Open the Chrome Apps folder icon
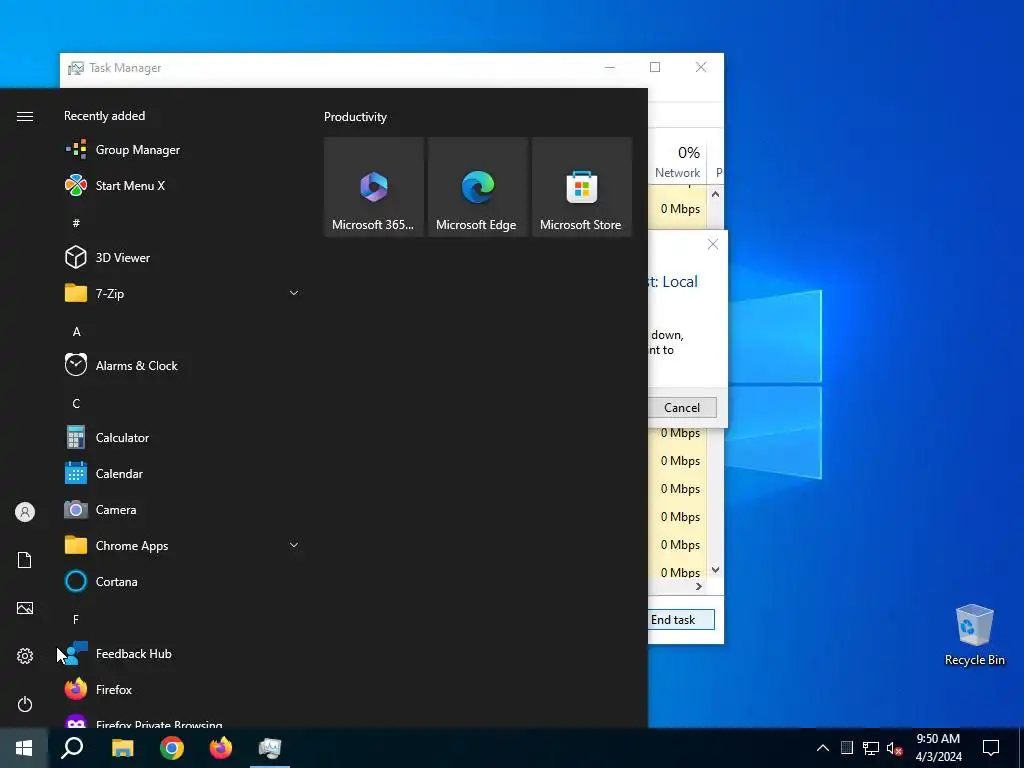The image size is (1024, 768). (76, 545)
